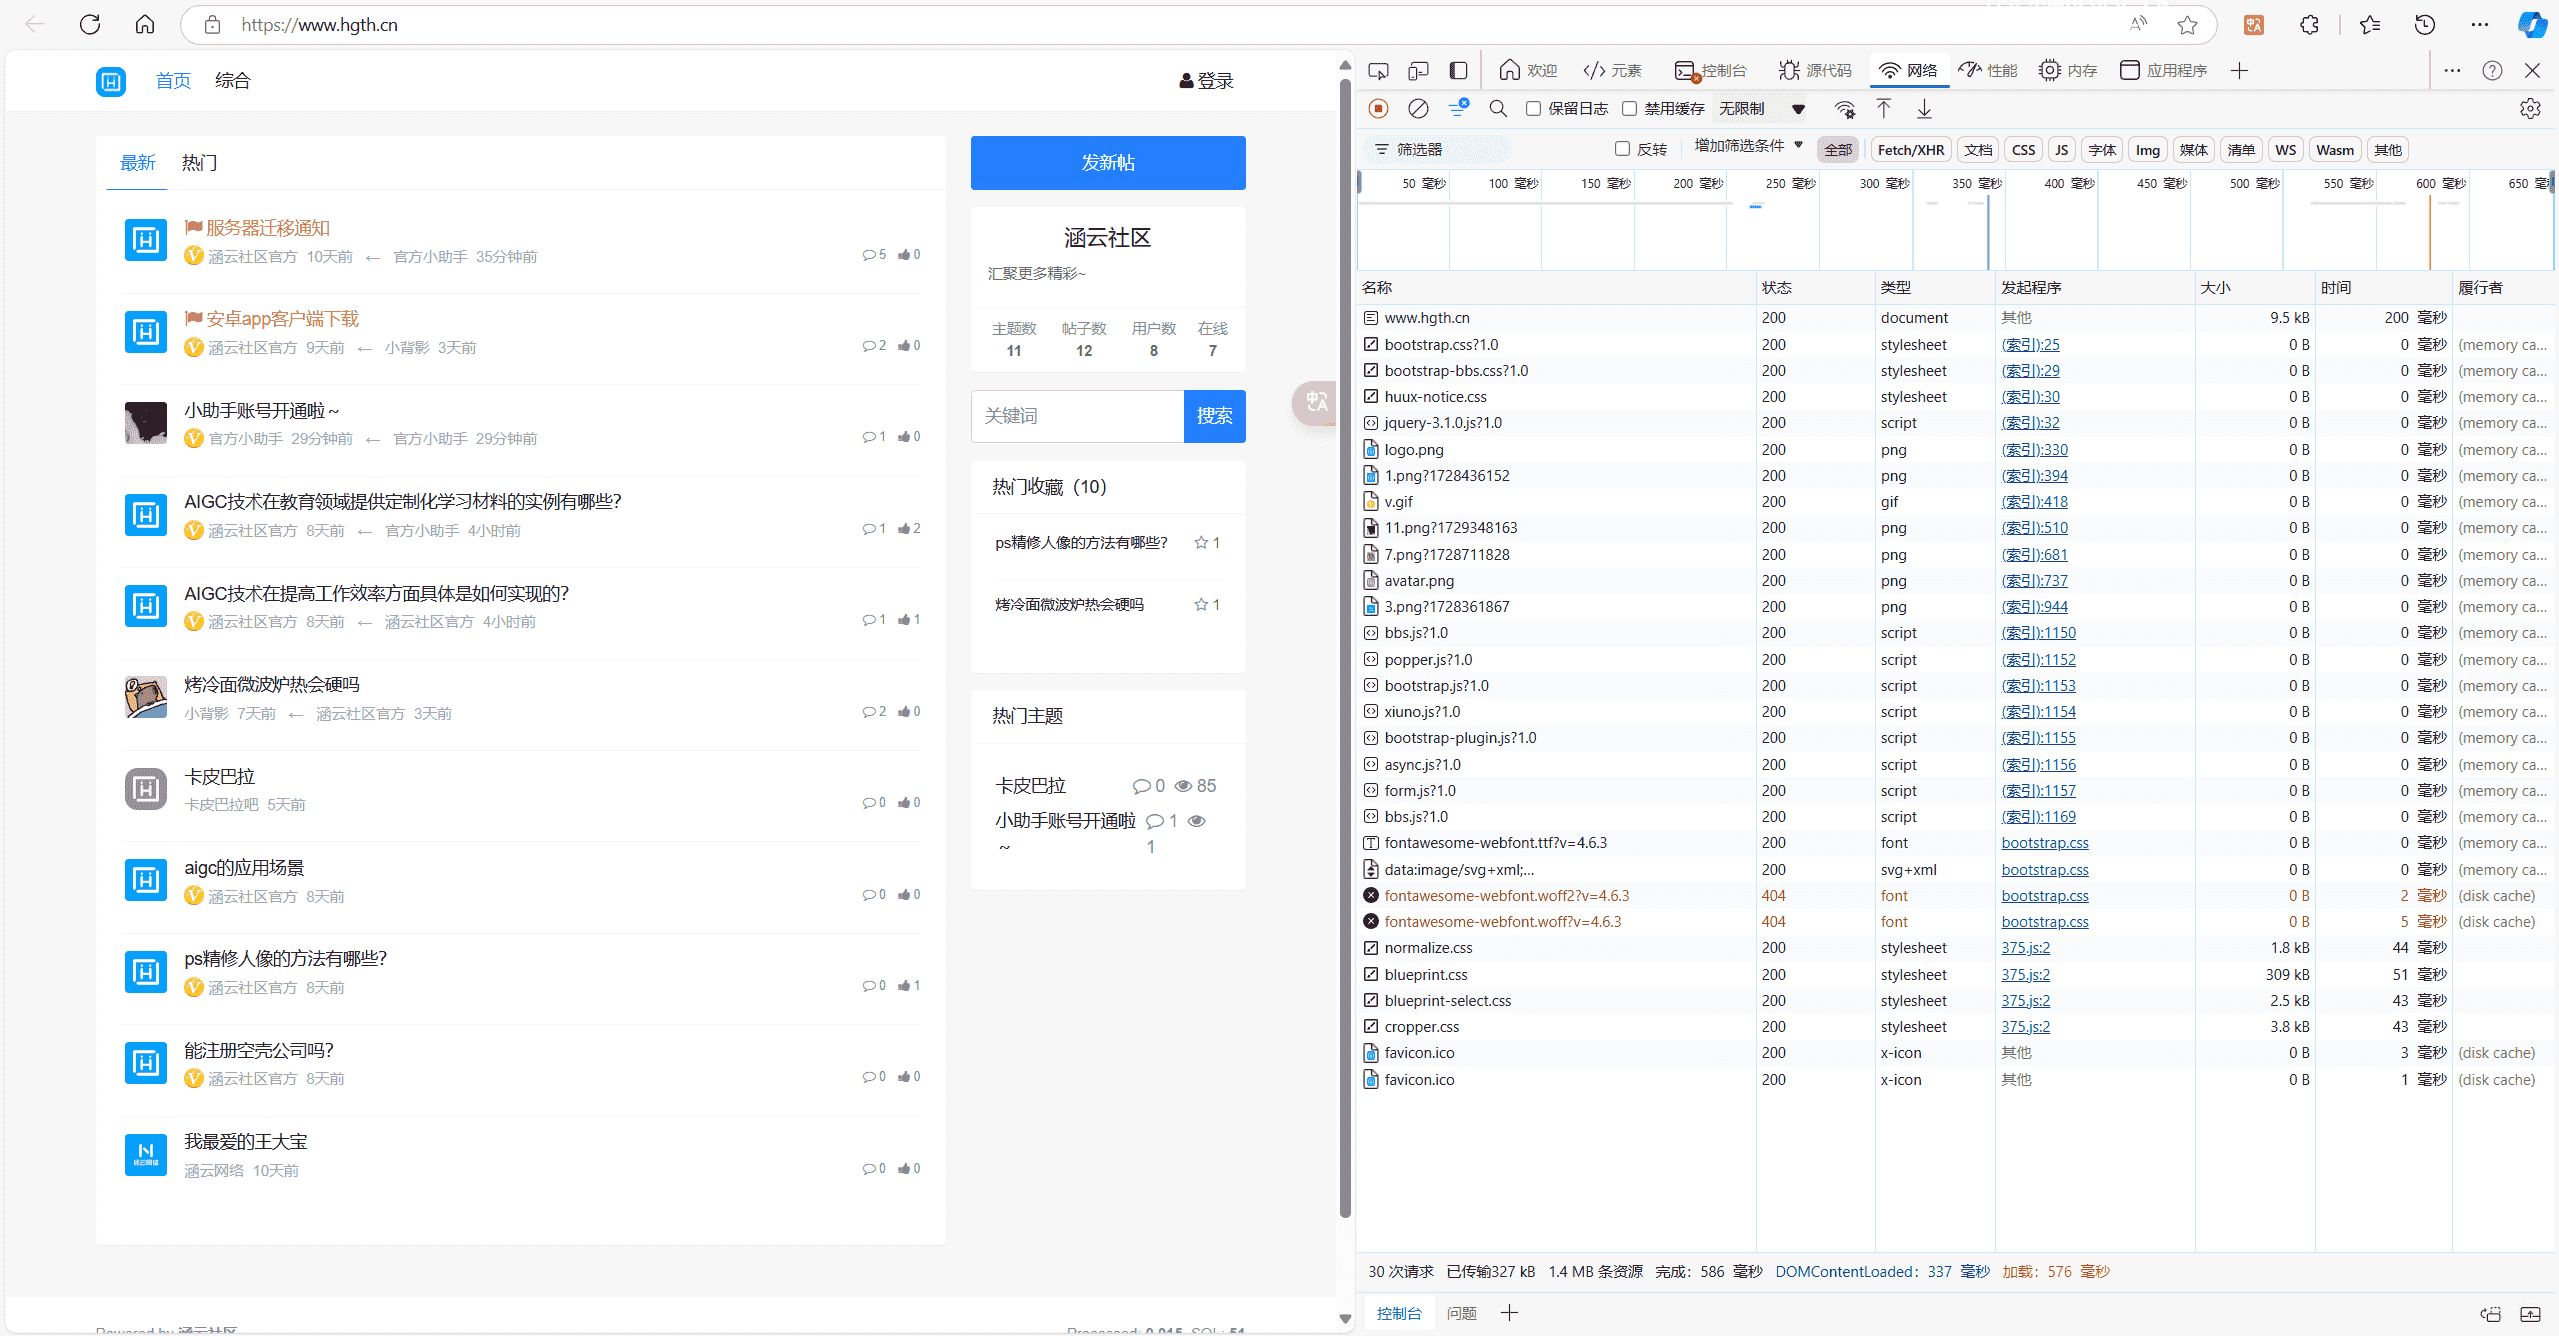Add new drawer tab plus icon
Viewport: 2559px width, 1336px height.
click(x=1510, y=1312)
